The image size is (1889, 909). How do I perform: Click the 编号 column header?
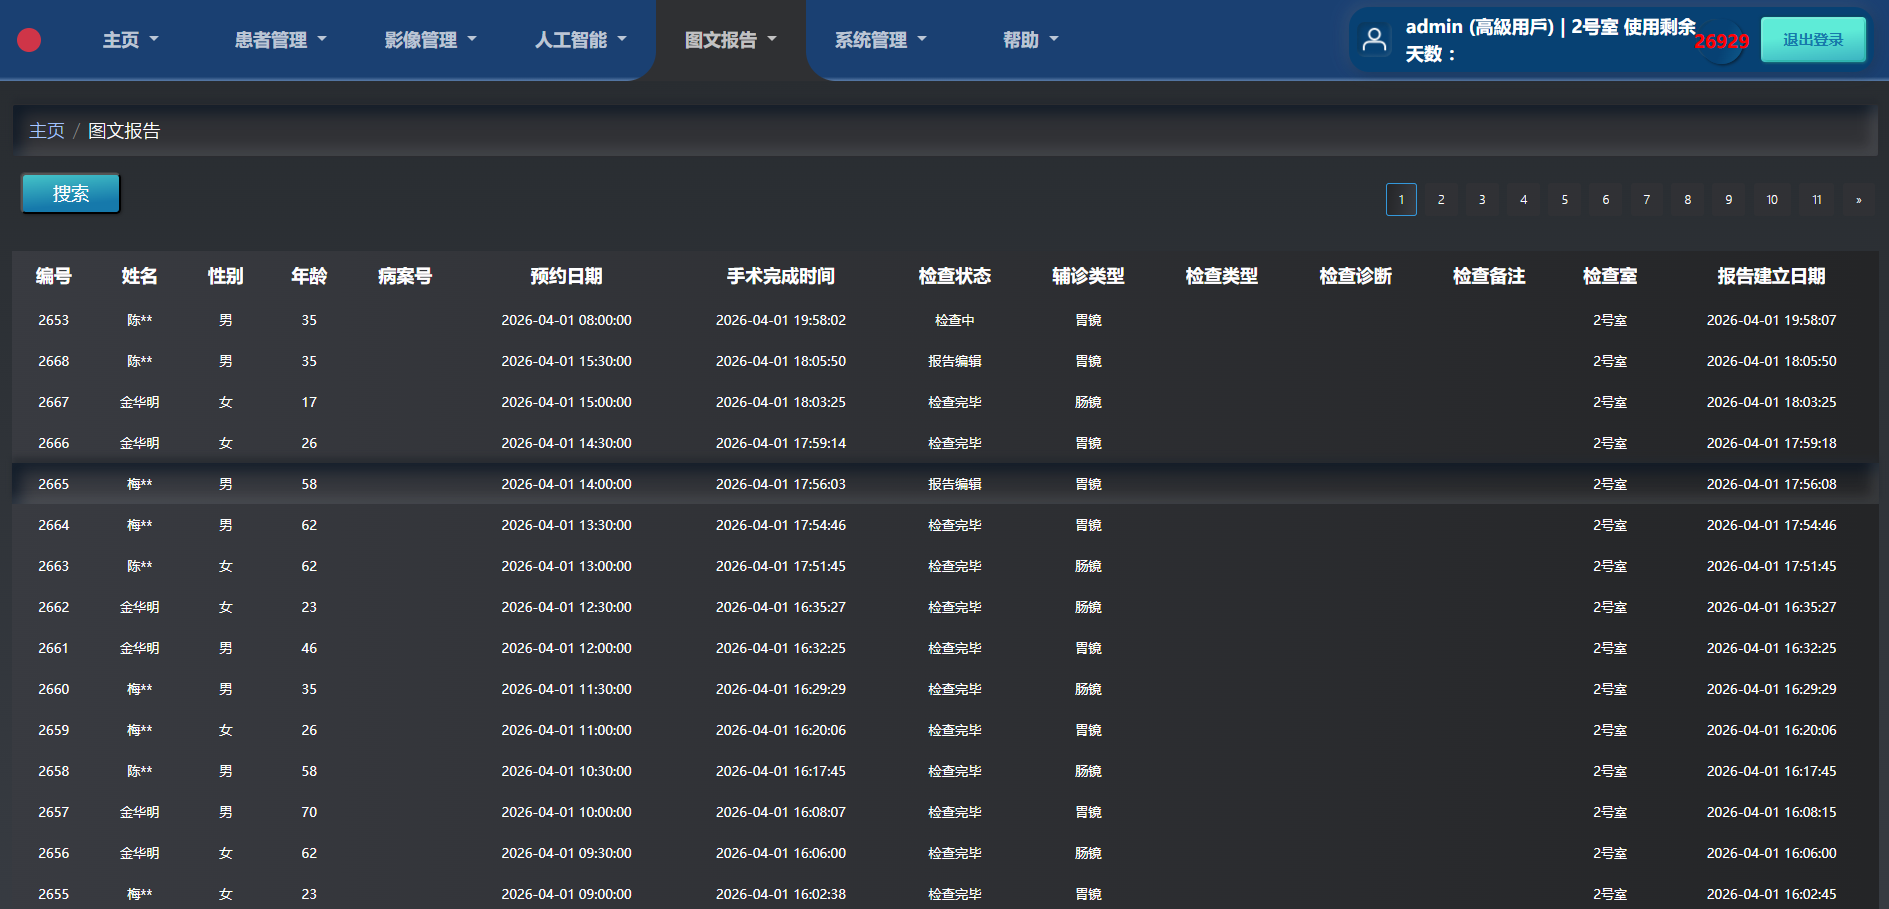point(54,276)
